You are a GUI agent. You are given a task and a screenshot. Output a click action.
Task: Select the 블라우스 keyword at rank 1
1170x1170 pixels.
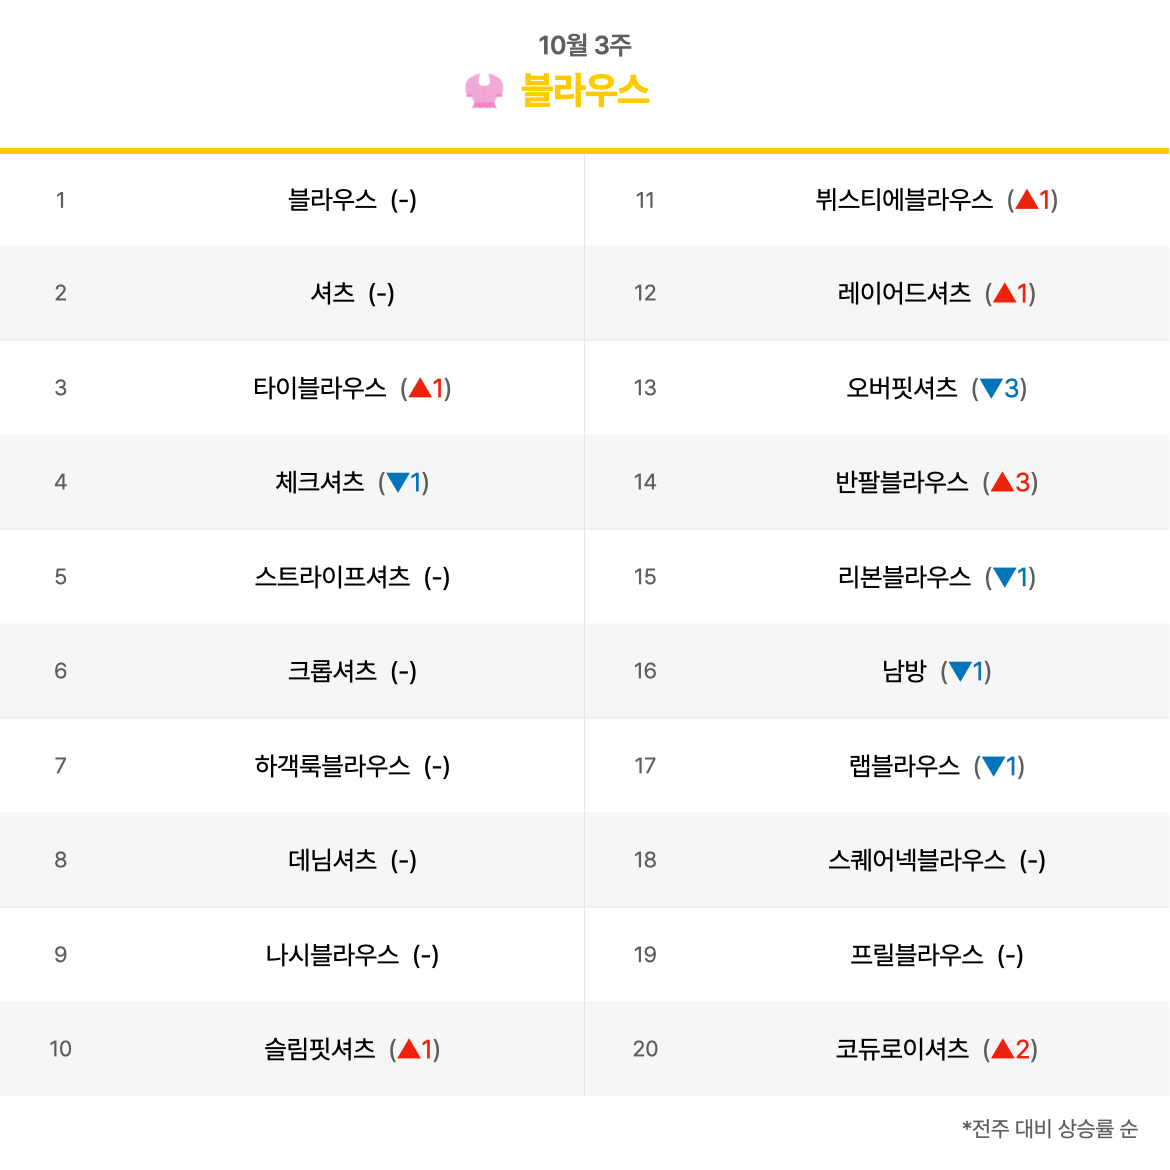[332, 200]
